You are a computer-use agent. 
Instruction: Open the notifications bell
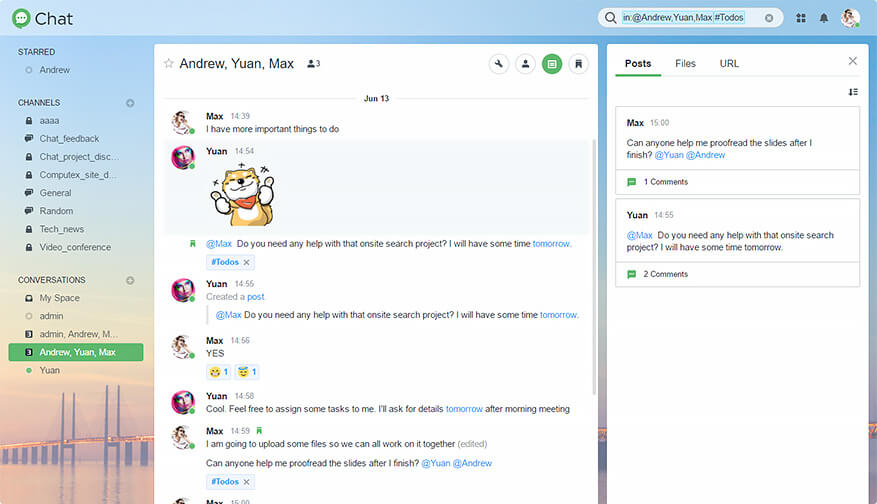click(x=824, y=18)
